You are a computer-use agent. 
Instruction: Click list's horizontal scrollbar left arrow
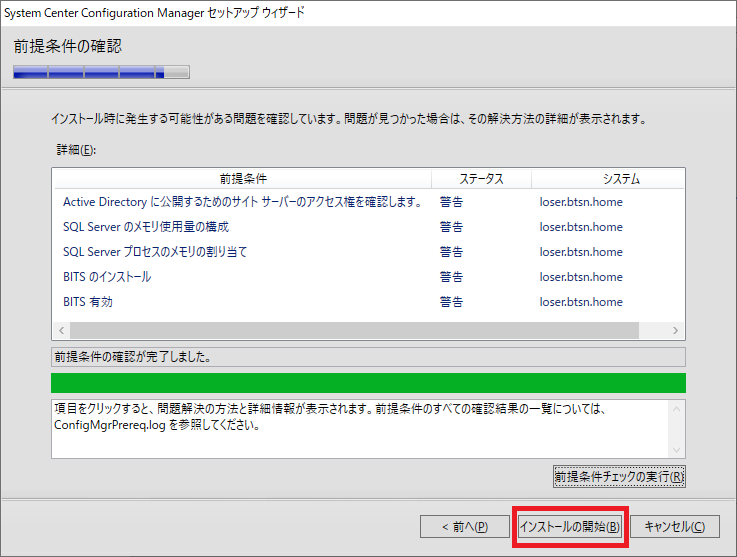(62, 330)
